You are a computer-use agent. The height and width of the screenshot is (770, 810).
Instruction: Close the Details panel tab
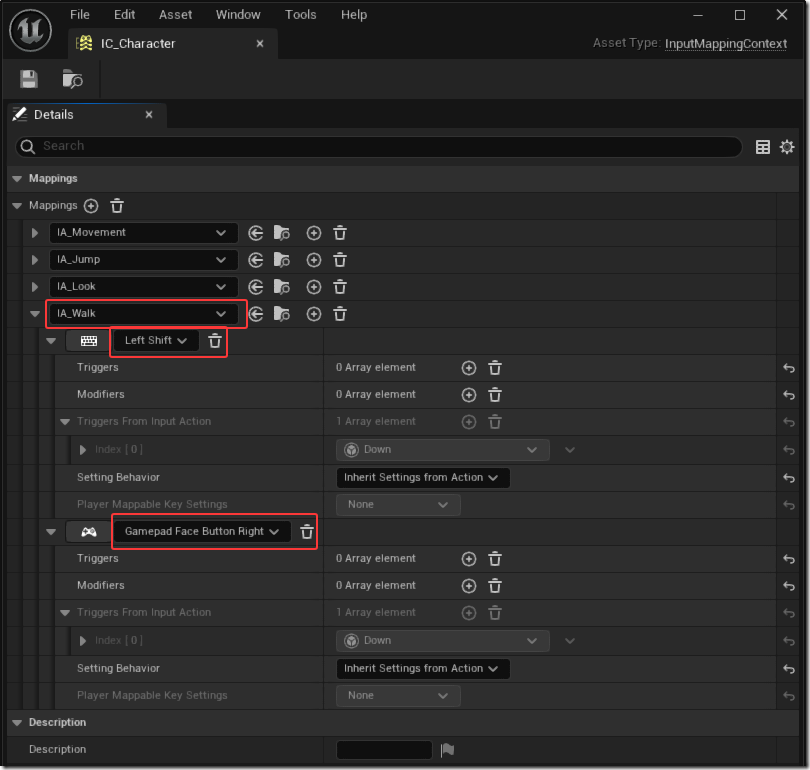pyautogui.click(x=149, y=115)
